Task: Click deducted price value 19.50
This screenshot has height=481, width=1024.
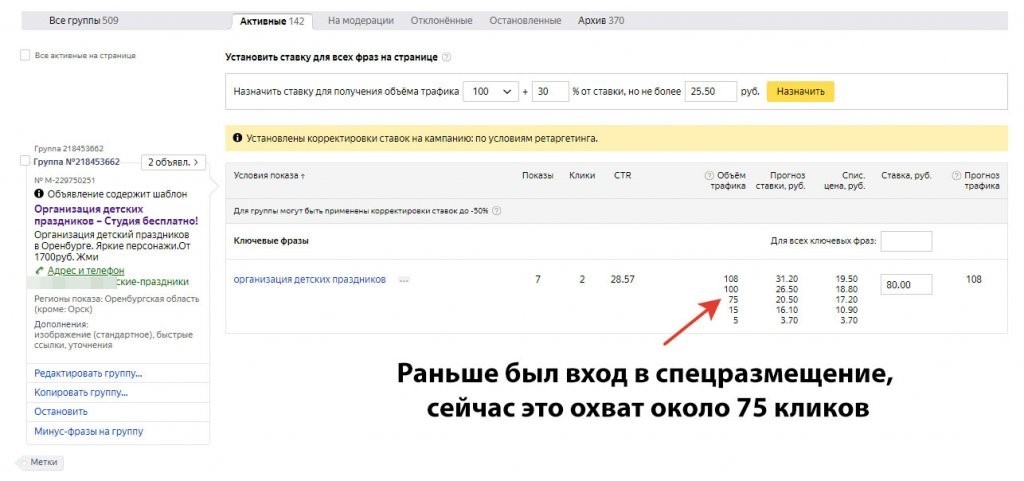Action: [846, 279]
